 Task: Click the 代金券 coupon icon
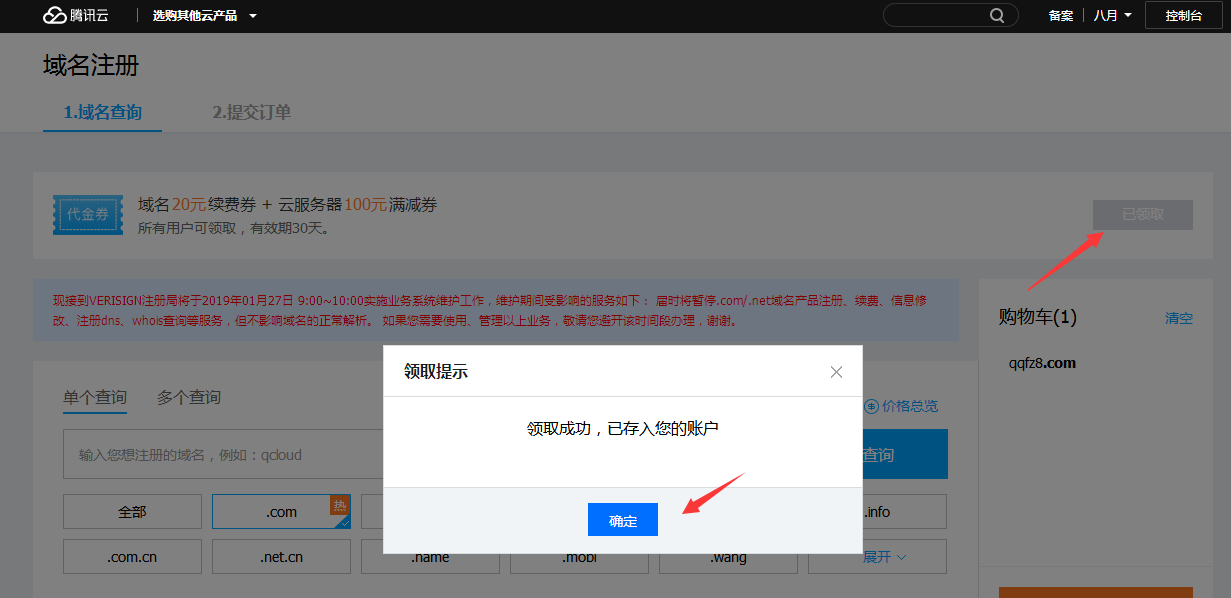coord(88,215)
